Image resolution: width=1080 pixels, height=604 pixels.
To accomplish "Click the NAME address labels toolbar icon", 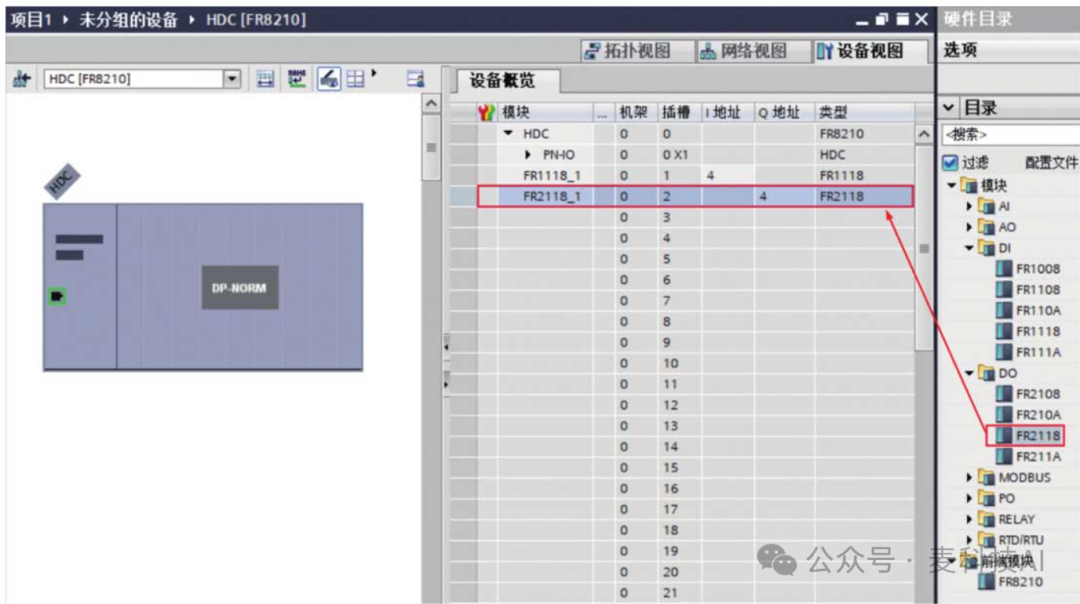I will click(x=297, y=79).
